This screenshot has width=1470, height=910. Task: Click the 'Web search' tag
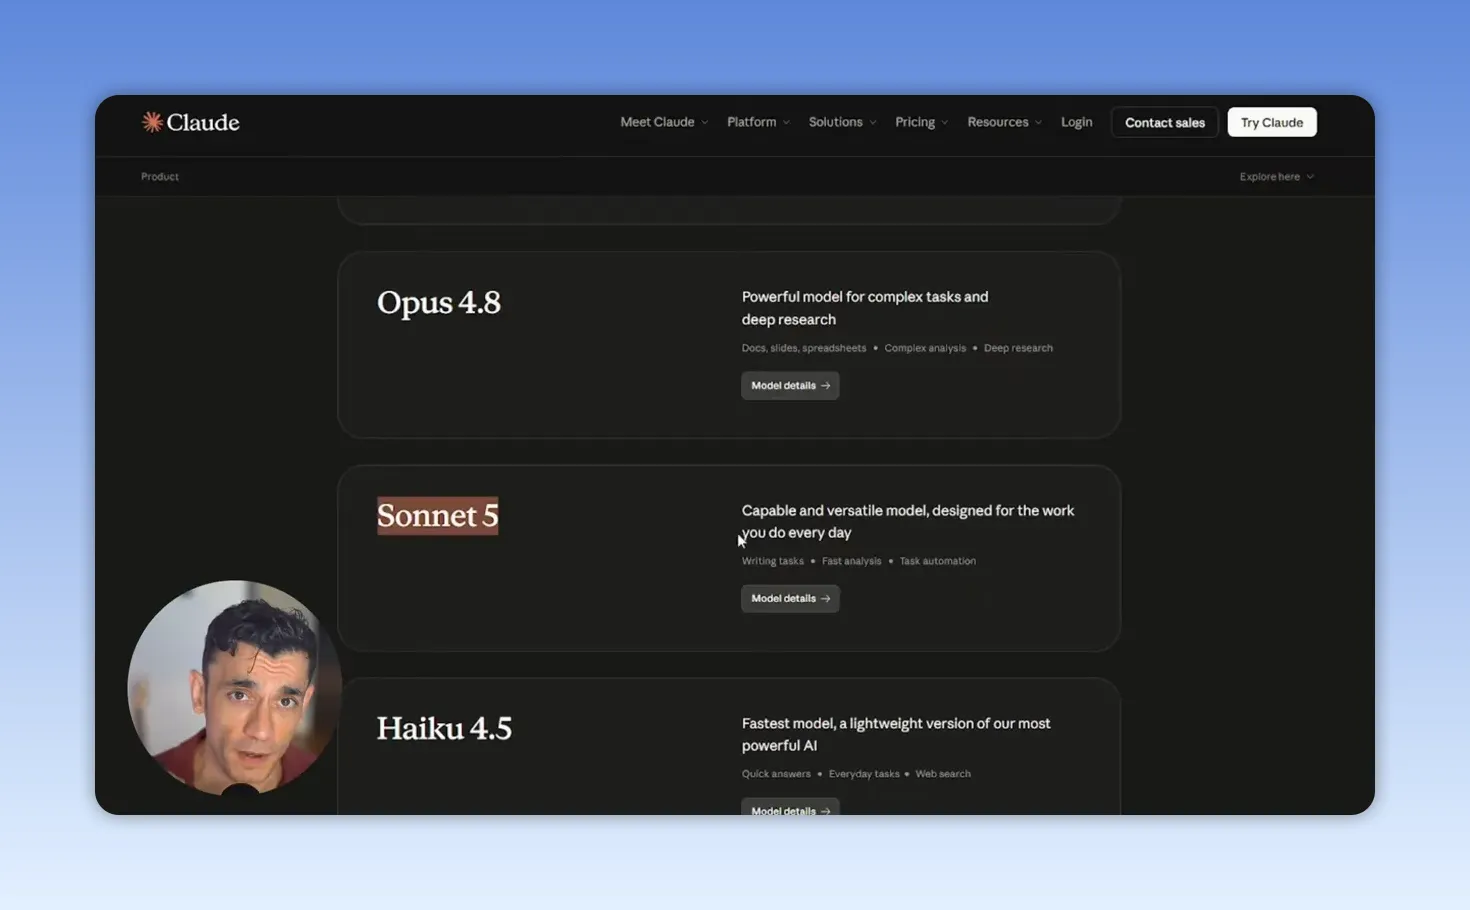(x=943, y=774)
